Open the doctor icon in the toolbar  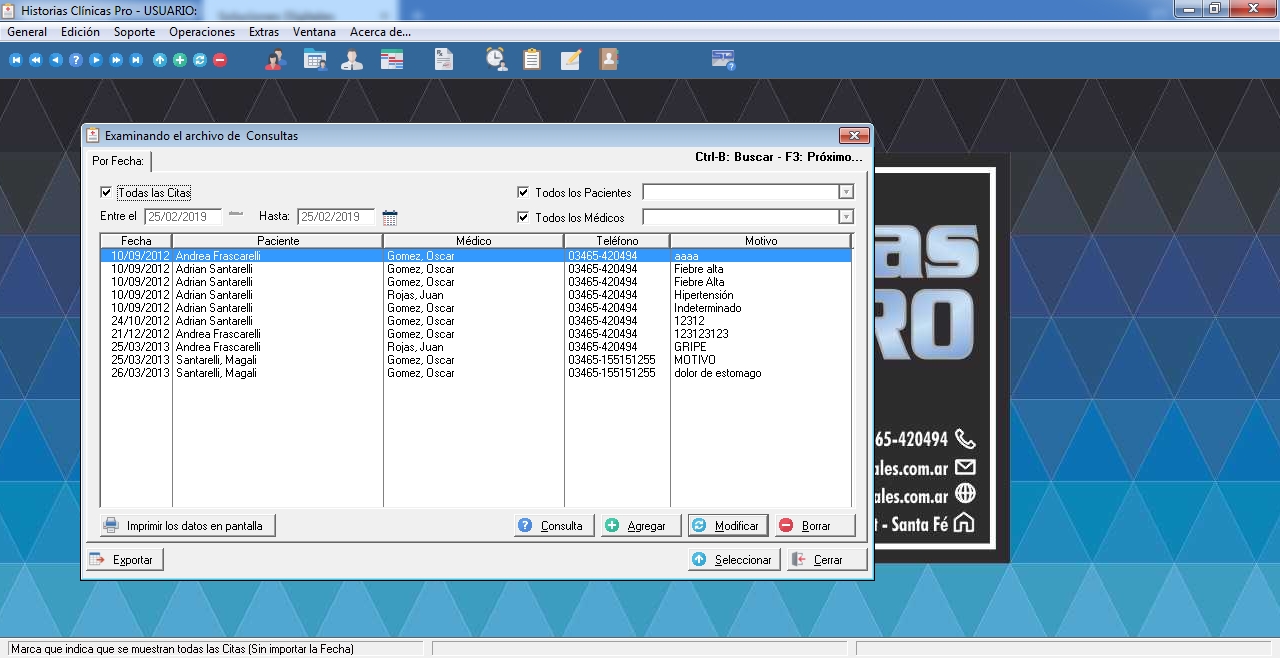coord(352,60)
